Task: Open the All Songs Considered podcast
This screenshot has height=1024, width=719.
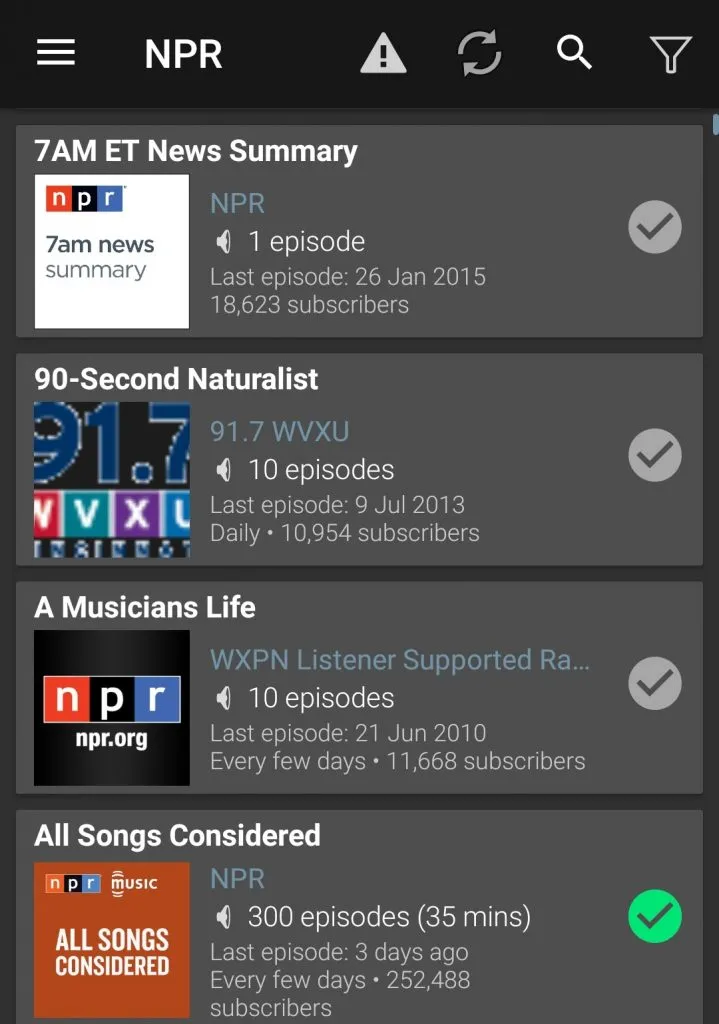Action: (x=178, y=835)
